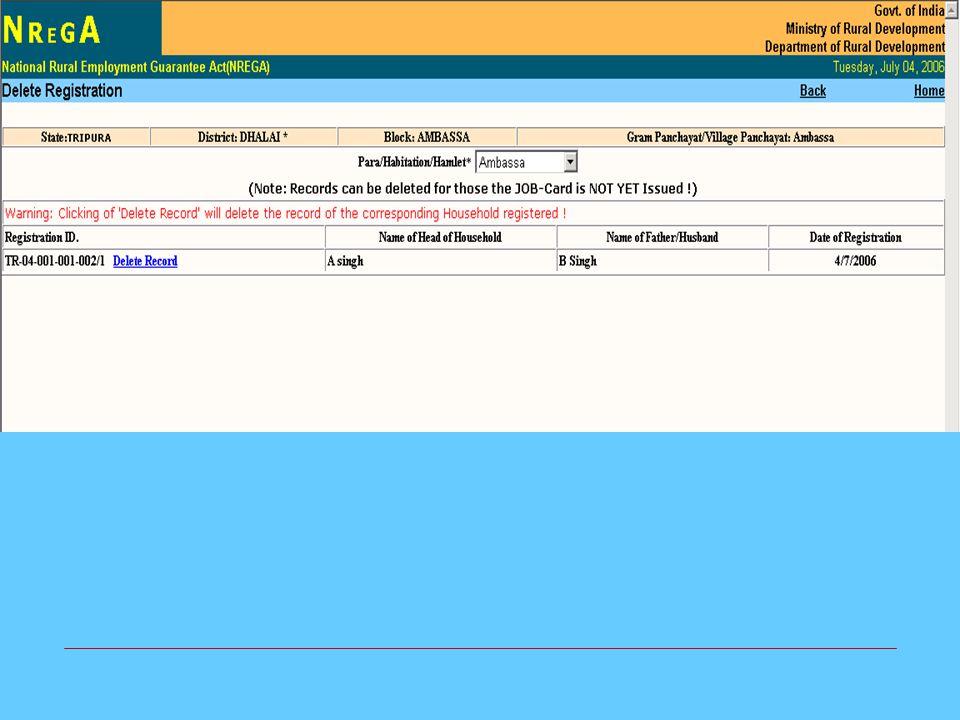Go to the Home page link
This screenshot has height=720, width=960.
click(929, 91)
